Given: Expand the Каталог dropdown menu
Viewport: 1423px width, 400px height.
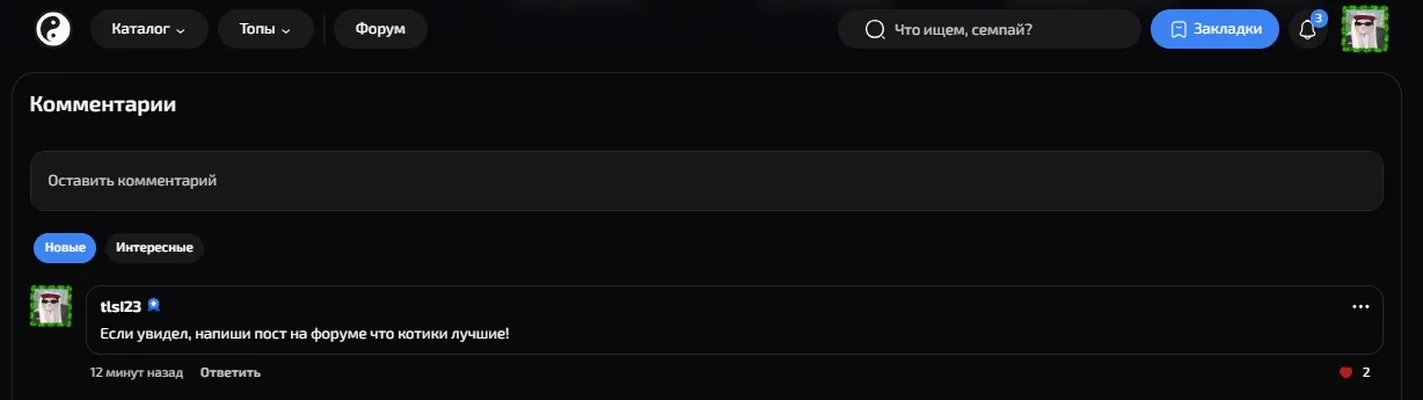Looking at the screenshot, I should pos(149,29).
